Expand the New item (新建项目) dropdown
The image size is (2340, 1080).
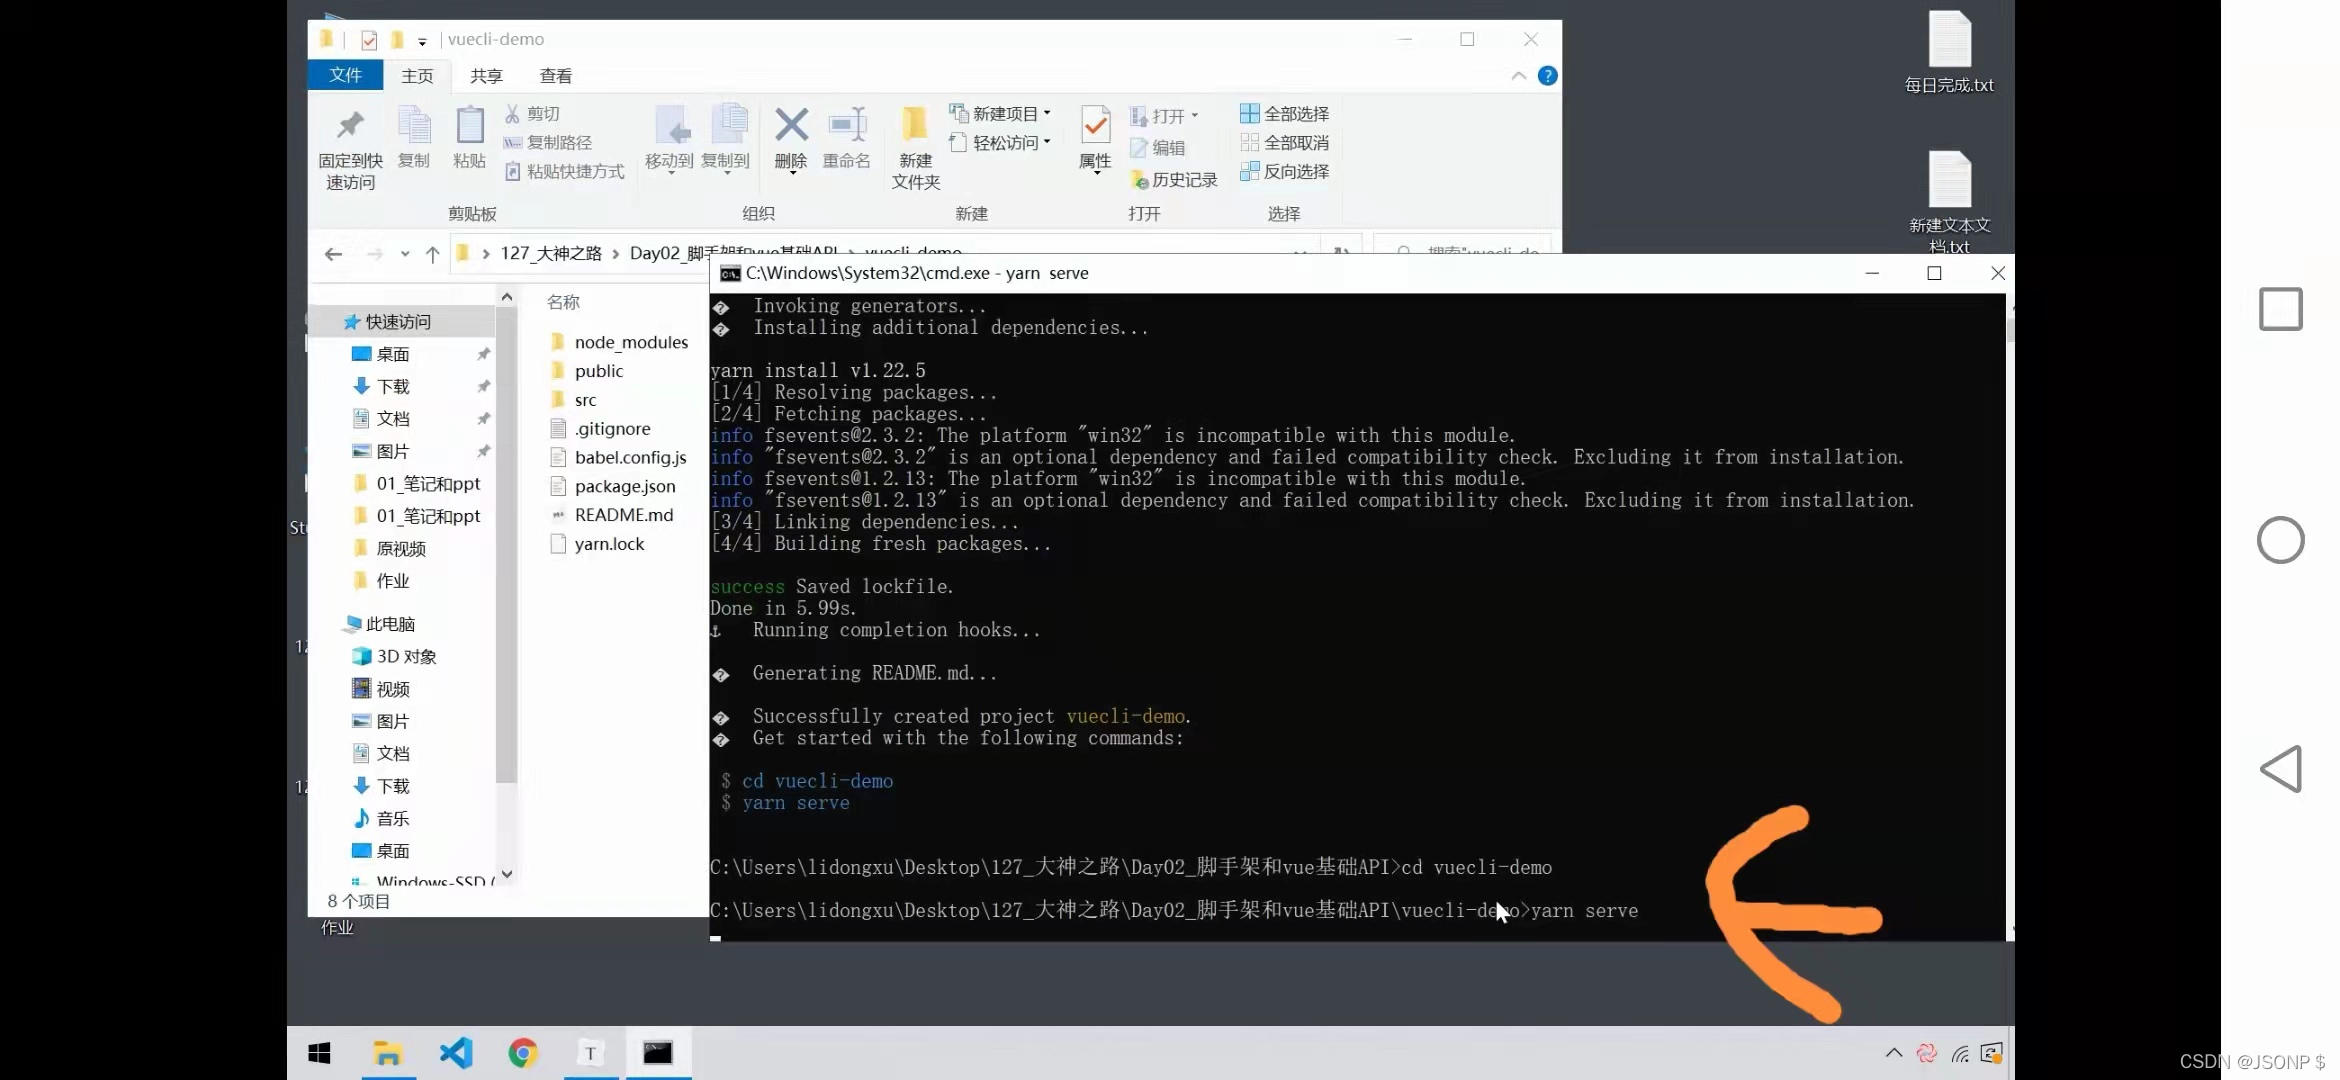1000,114
